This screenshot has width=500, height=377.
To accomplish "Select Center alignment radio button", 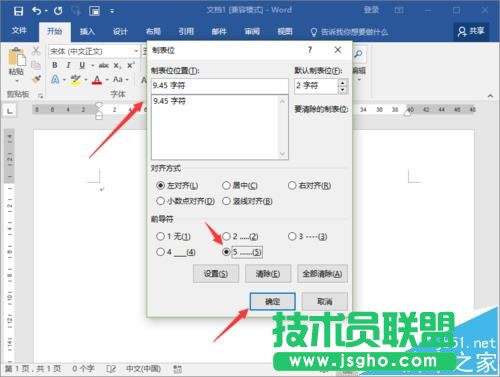I will click(x=226, y=185).
